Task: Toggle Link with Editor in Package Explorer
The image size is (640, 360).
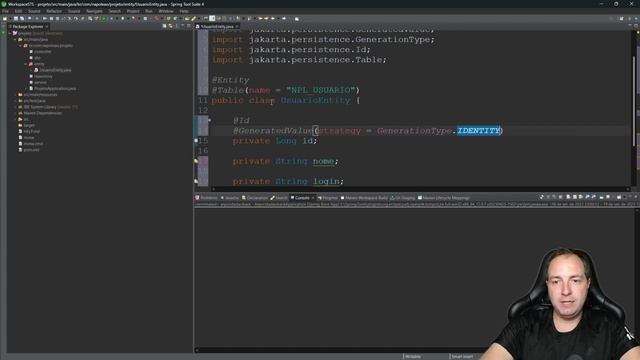Action: click(x=170, y=26)
